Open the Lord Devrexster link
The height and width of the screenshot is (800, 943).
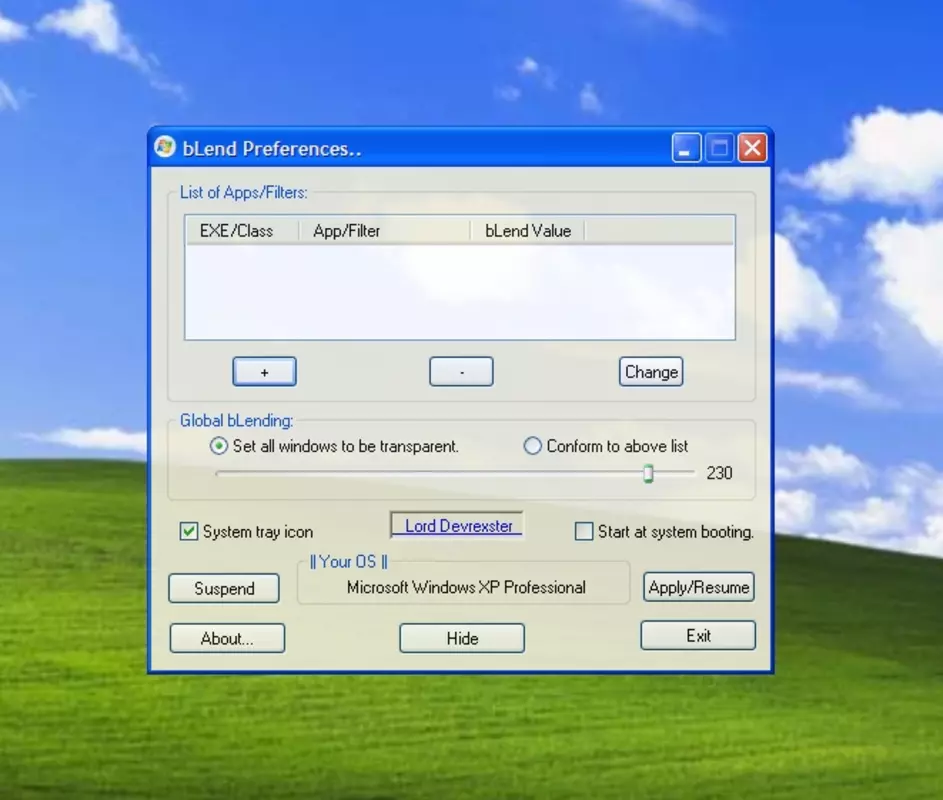click(458, 526)
